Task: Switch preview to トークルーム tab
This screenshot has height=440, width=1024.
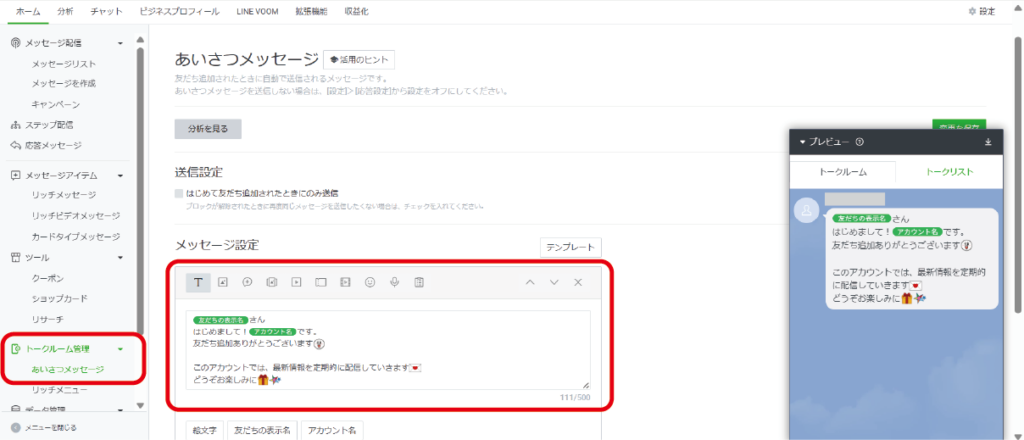Action: (842, 172)
